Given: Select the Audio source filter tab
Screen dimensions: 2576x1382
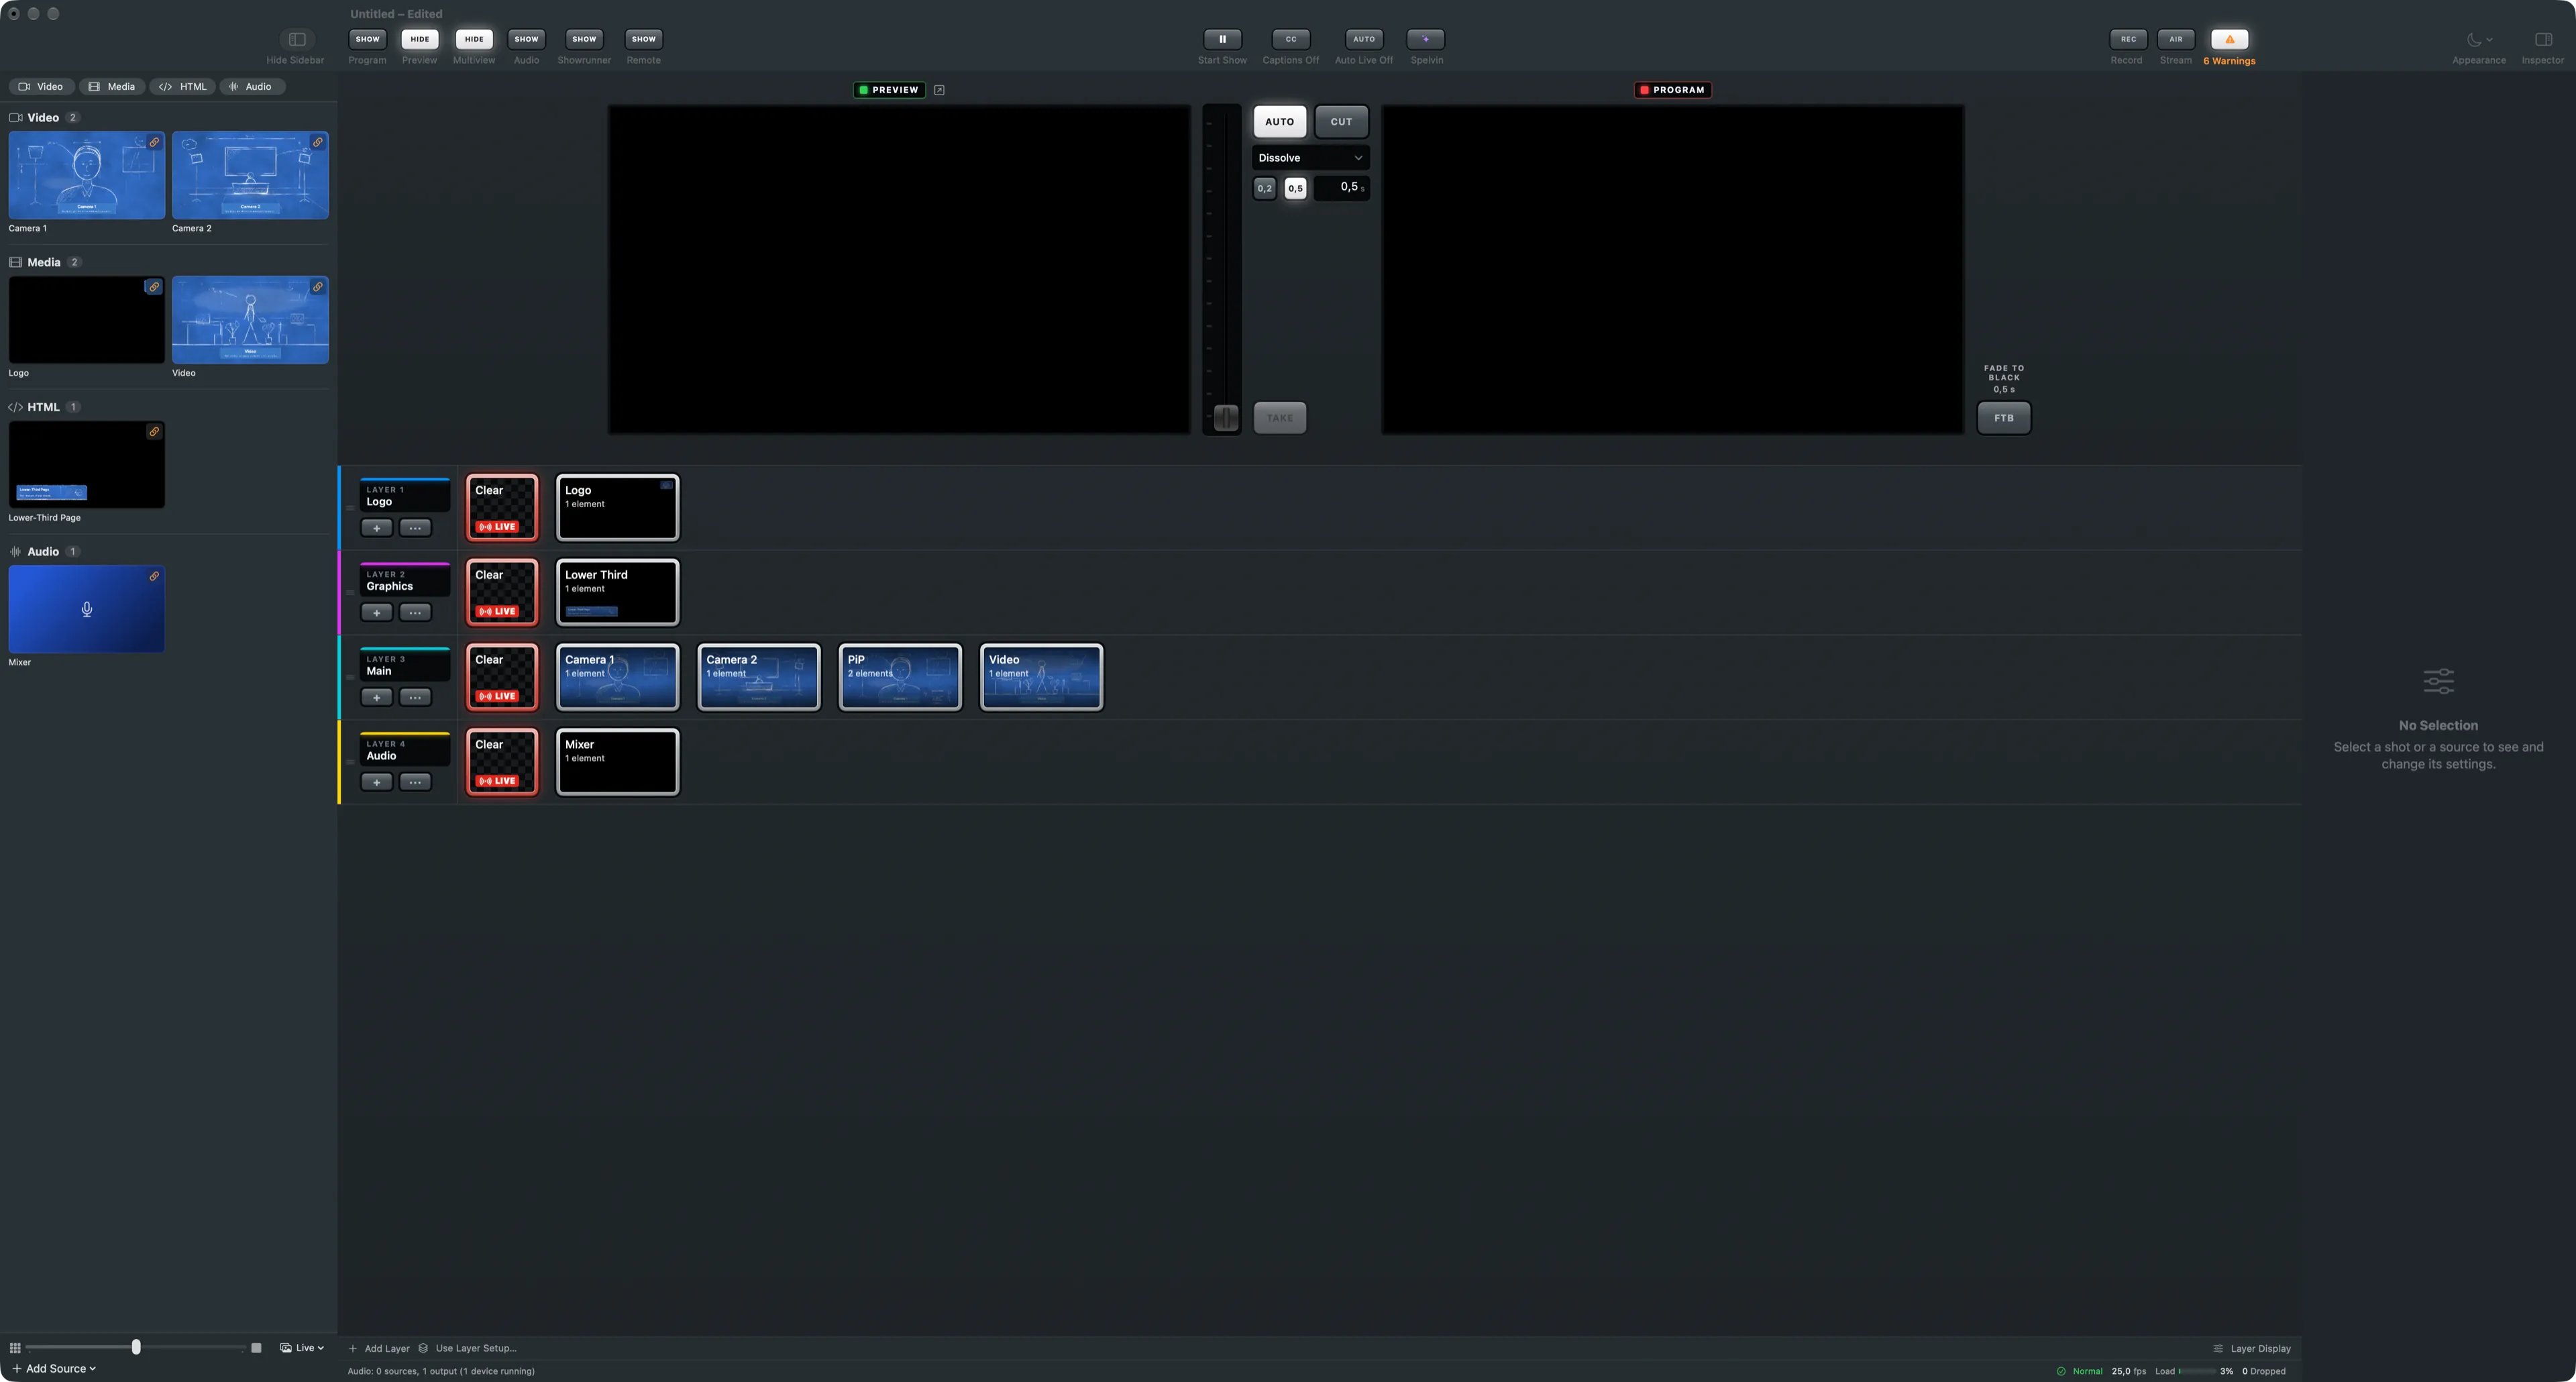Looking at the screenshot, I should pyautogui.click(x=252, y=87).
